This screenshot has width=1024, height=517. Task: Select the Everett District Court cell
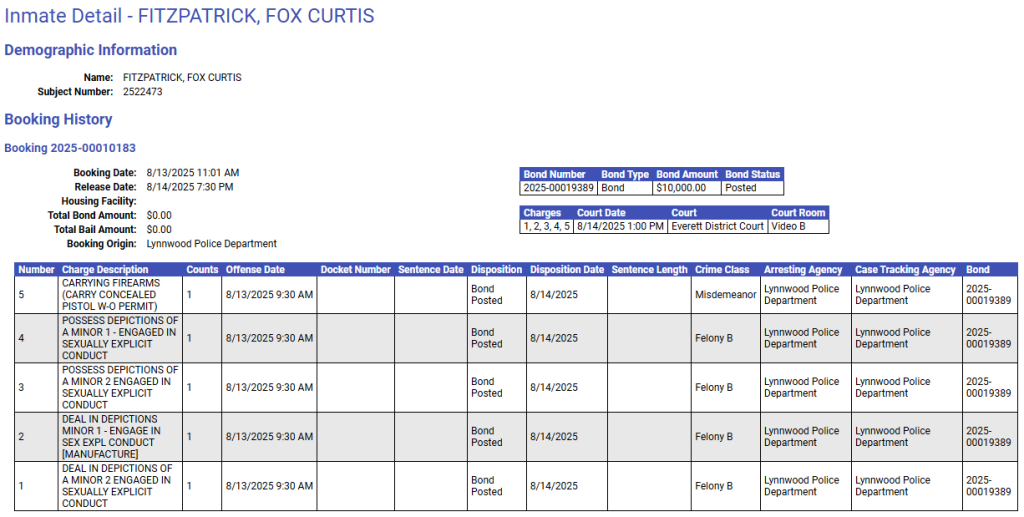tap(718, 227)
